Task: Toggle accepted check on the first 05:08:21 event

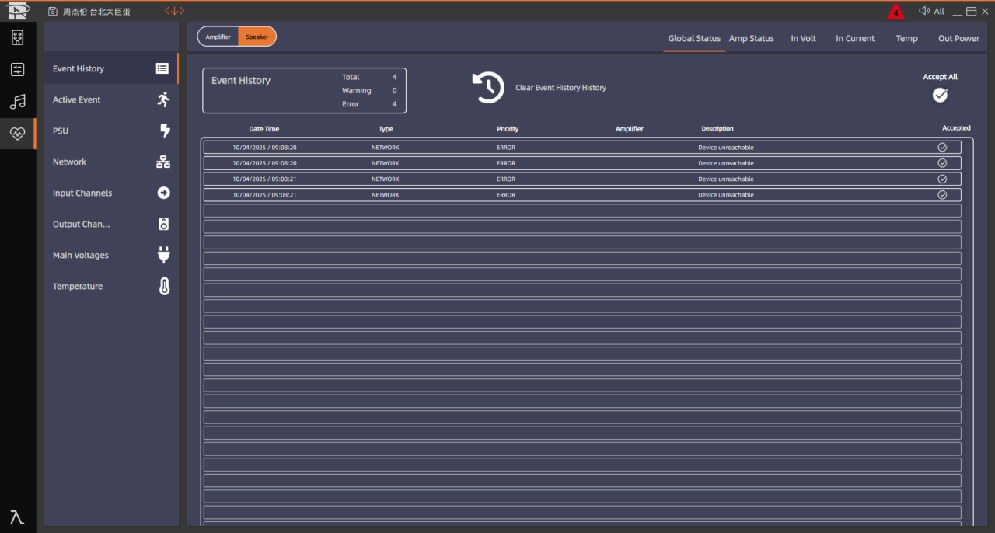Action: click(x=942, y=179)
